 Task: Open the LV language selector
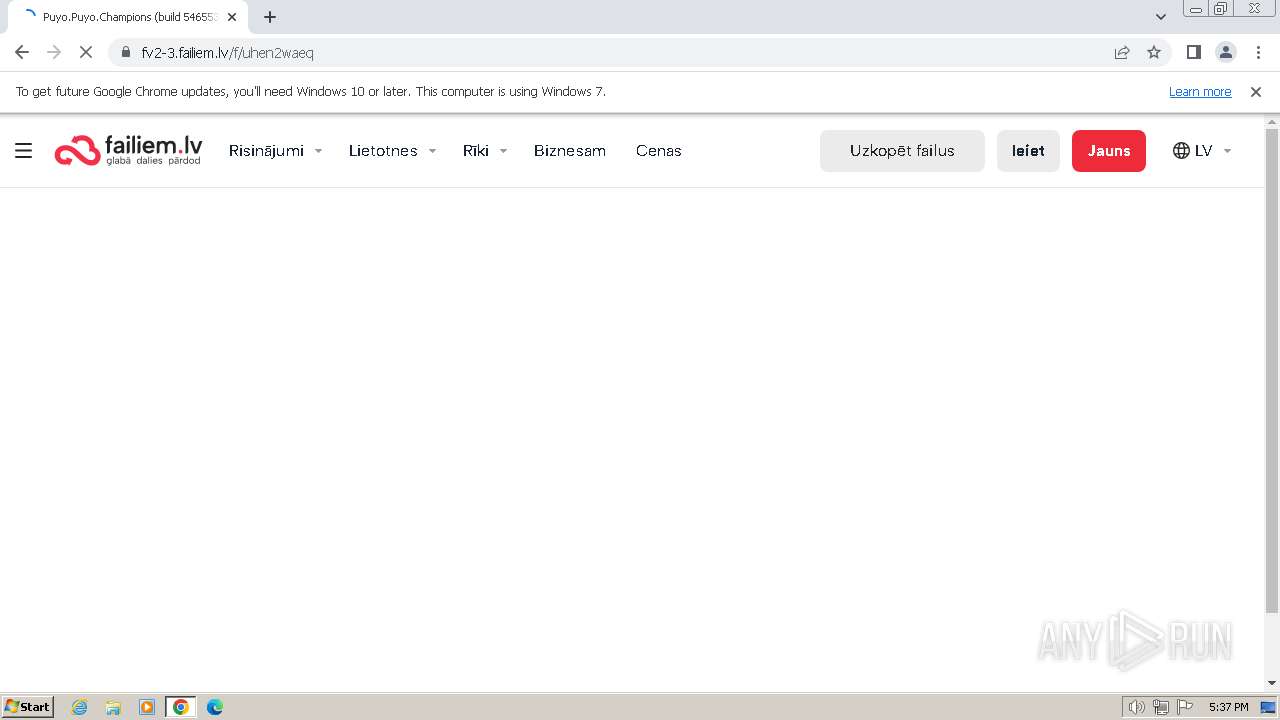(1202, 151)
